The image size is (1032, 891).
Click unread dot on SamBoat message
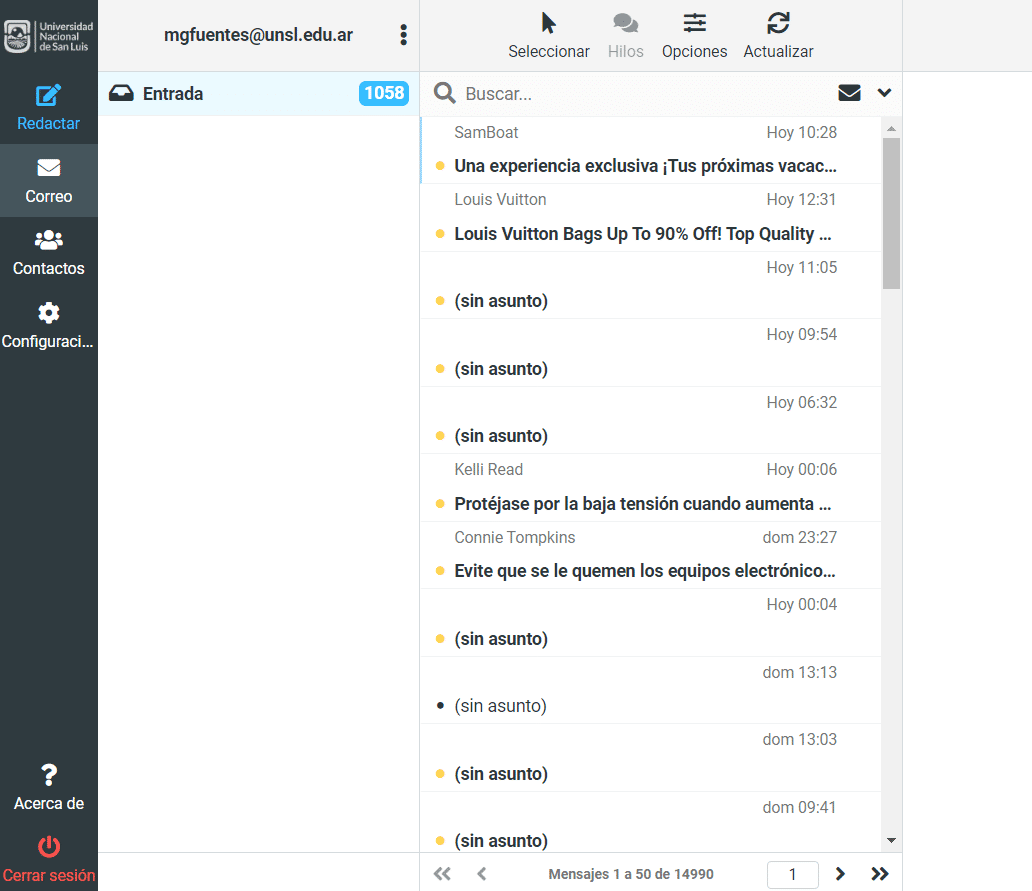pos(440,166)
